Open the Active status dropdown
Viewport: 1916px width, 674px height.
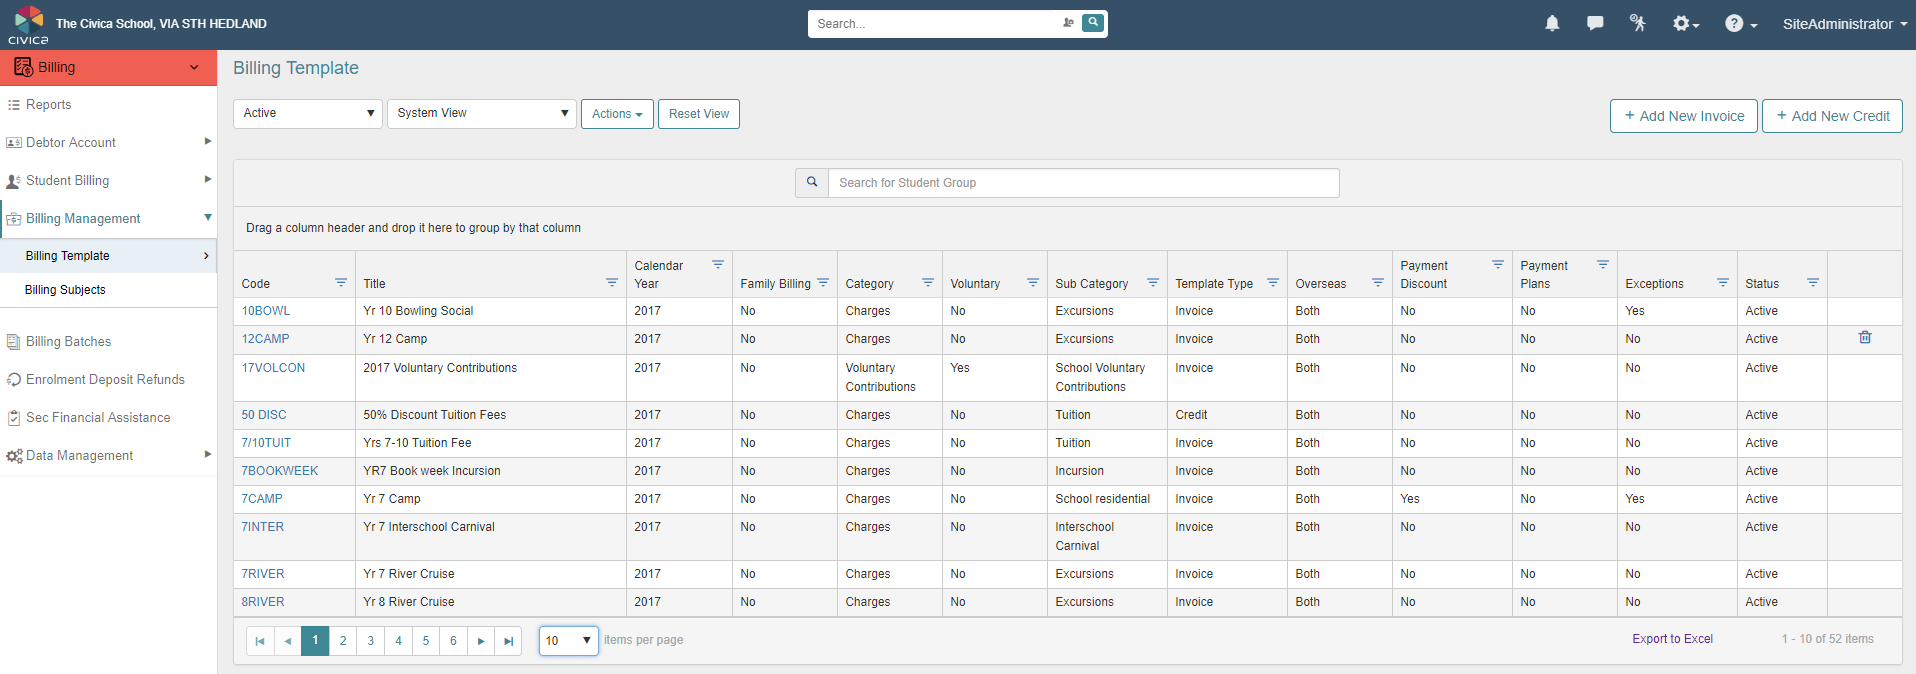tap(308, 113)
